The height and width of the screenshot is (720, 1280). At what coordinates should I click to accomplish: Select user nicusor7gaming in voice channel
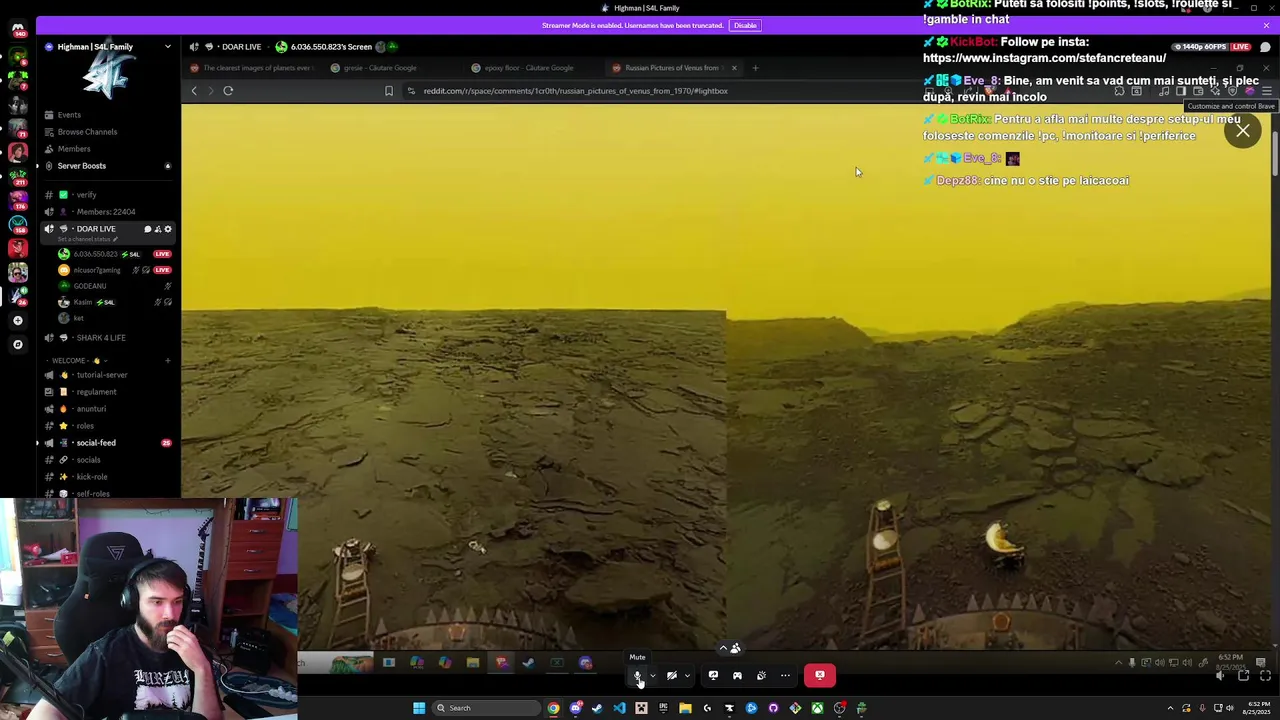96,270
